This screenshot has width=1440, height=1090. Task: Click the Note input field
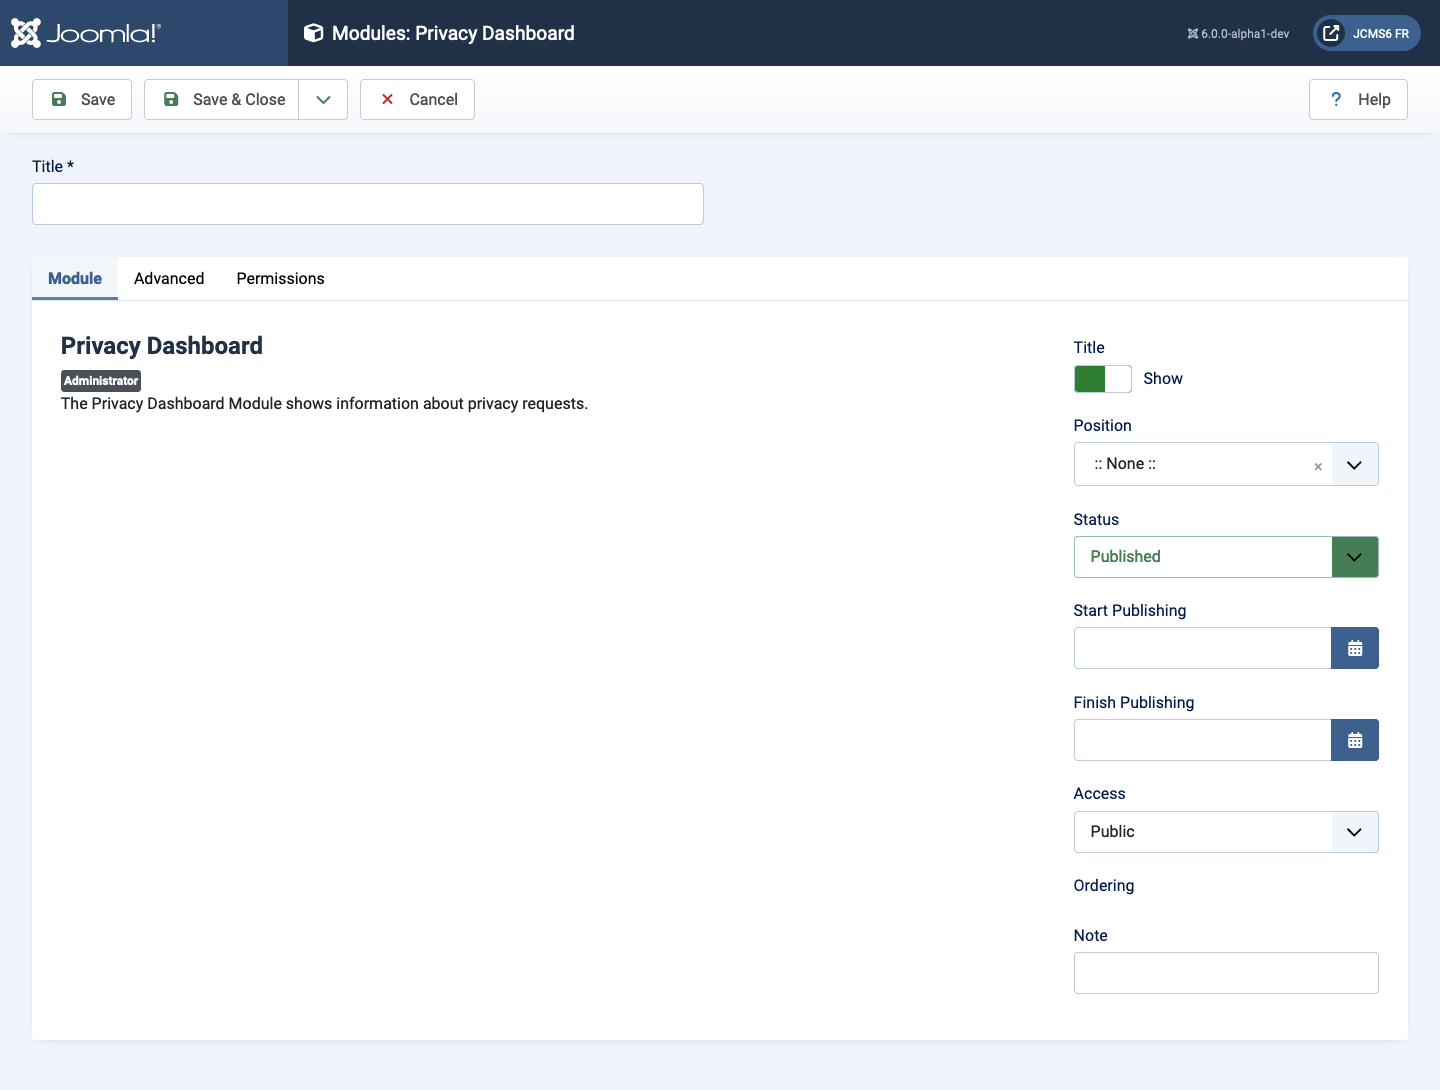(1226, 973)
